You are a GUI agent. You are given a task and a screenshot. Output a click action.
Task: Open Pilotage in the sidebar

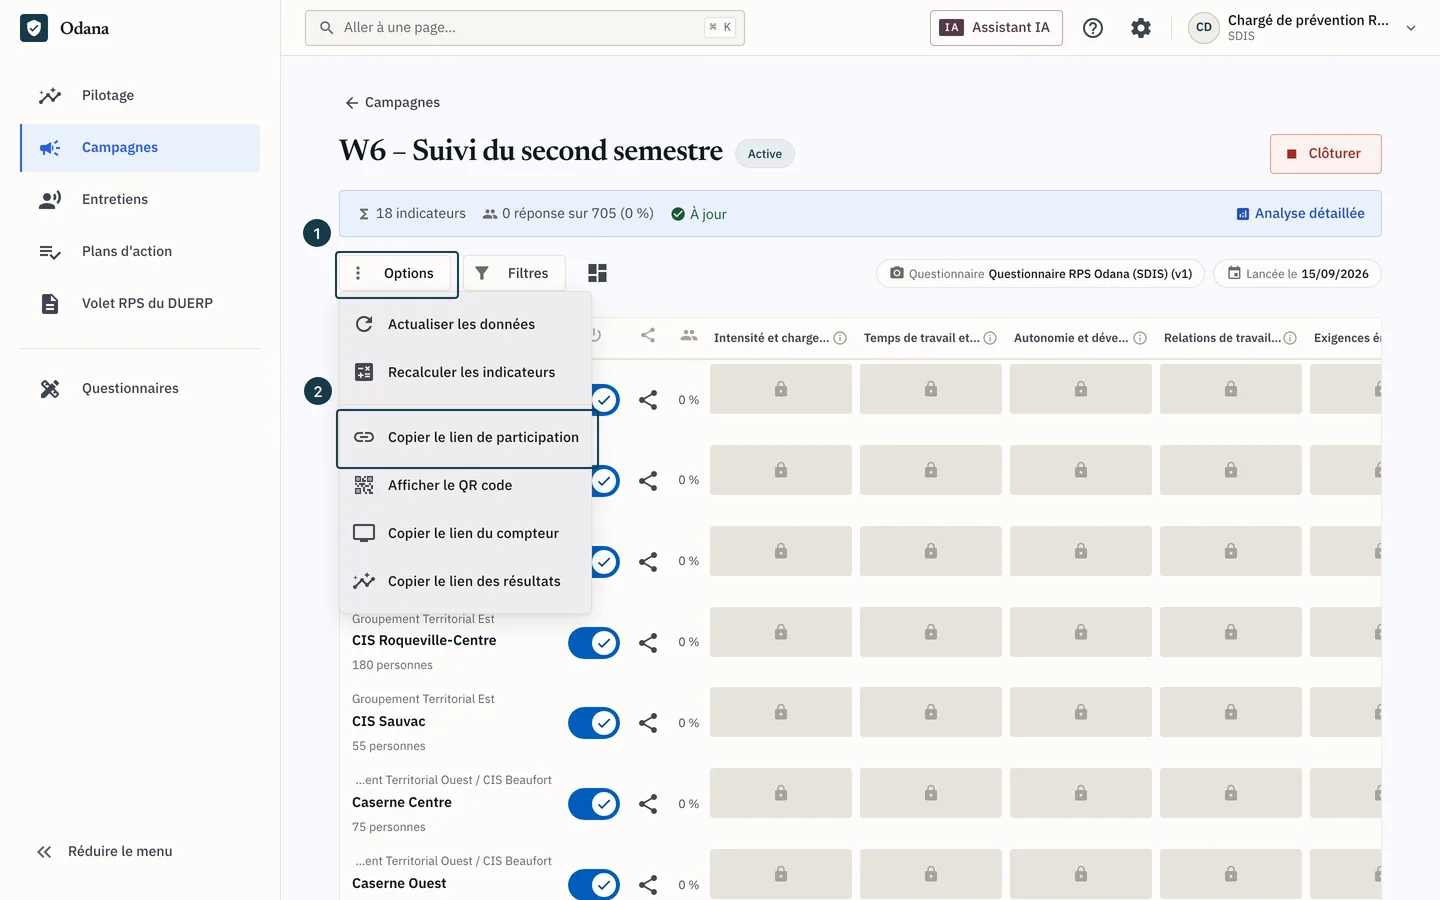tap(140, 96)
